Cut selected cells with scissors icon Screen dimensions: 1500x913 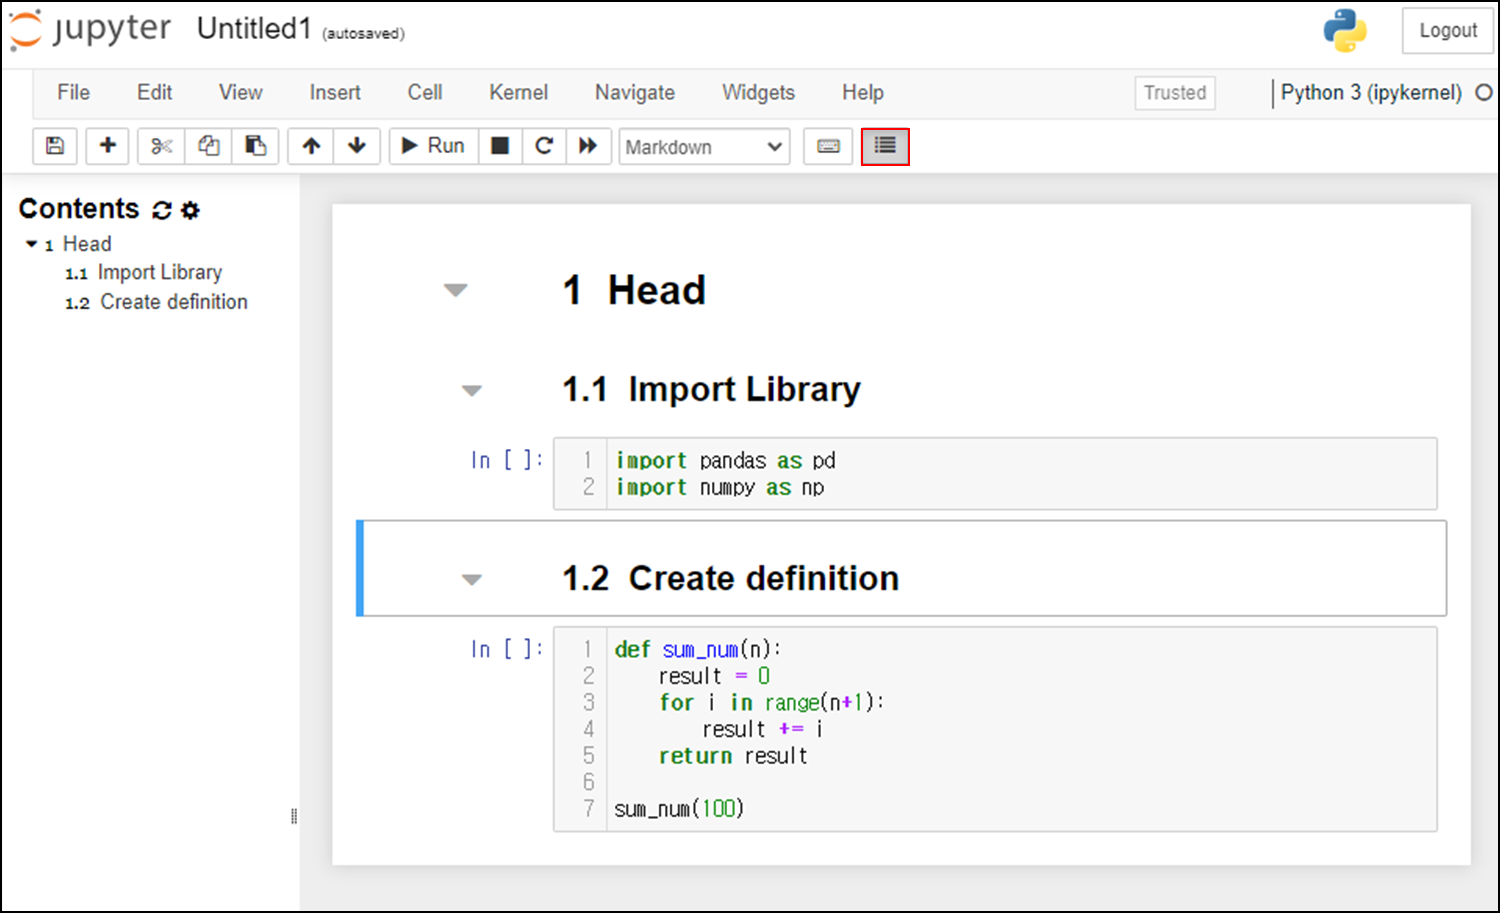161,146
